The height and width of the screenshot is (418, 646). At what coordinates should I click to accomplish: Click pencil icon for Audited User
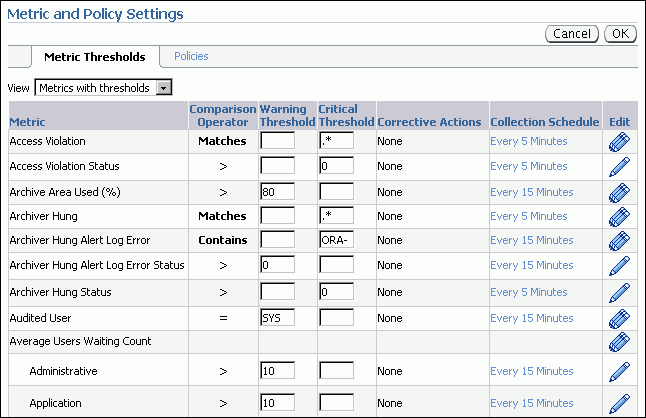[619, 317]
